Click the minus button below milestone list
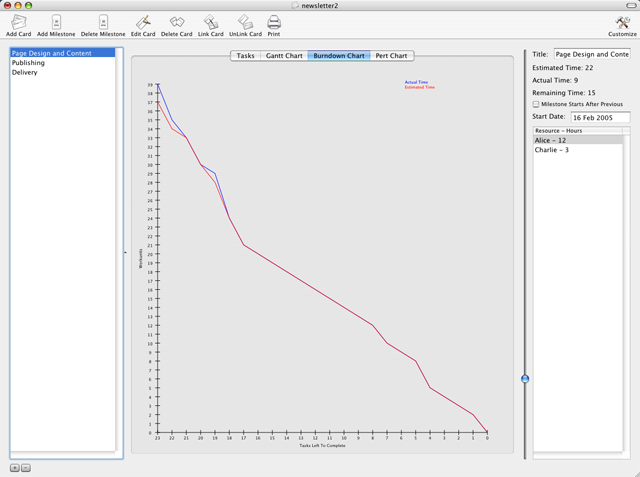Viewport: 640px width, 477px height. click(x=26, y=468)
